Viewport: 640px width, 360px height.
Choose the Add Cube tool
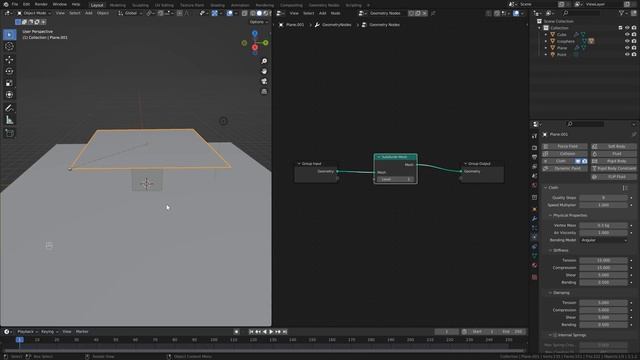(x=9, y=133)
